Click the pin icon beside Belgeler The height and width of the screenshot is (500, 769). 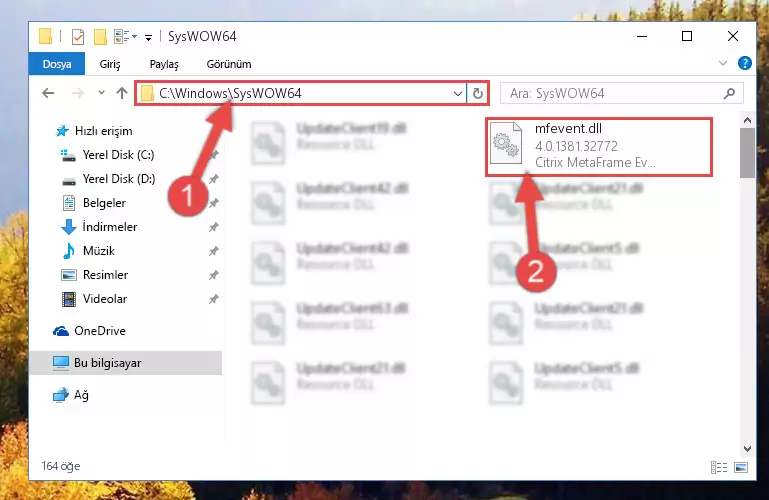[213, 203]
